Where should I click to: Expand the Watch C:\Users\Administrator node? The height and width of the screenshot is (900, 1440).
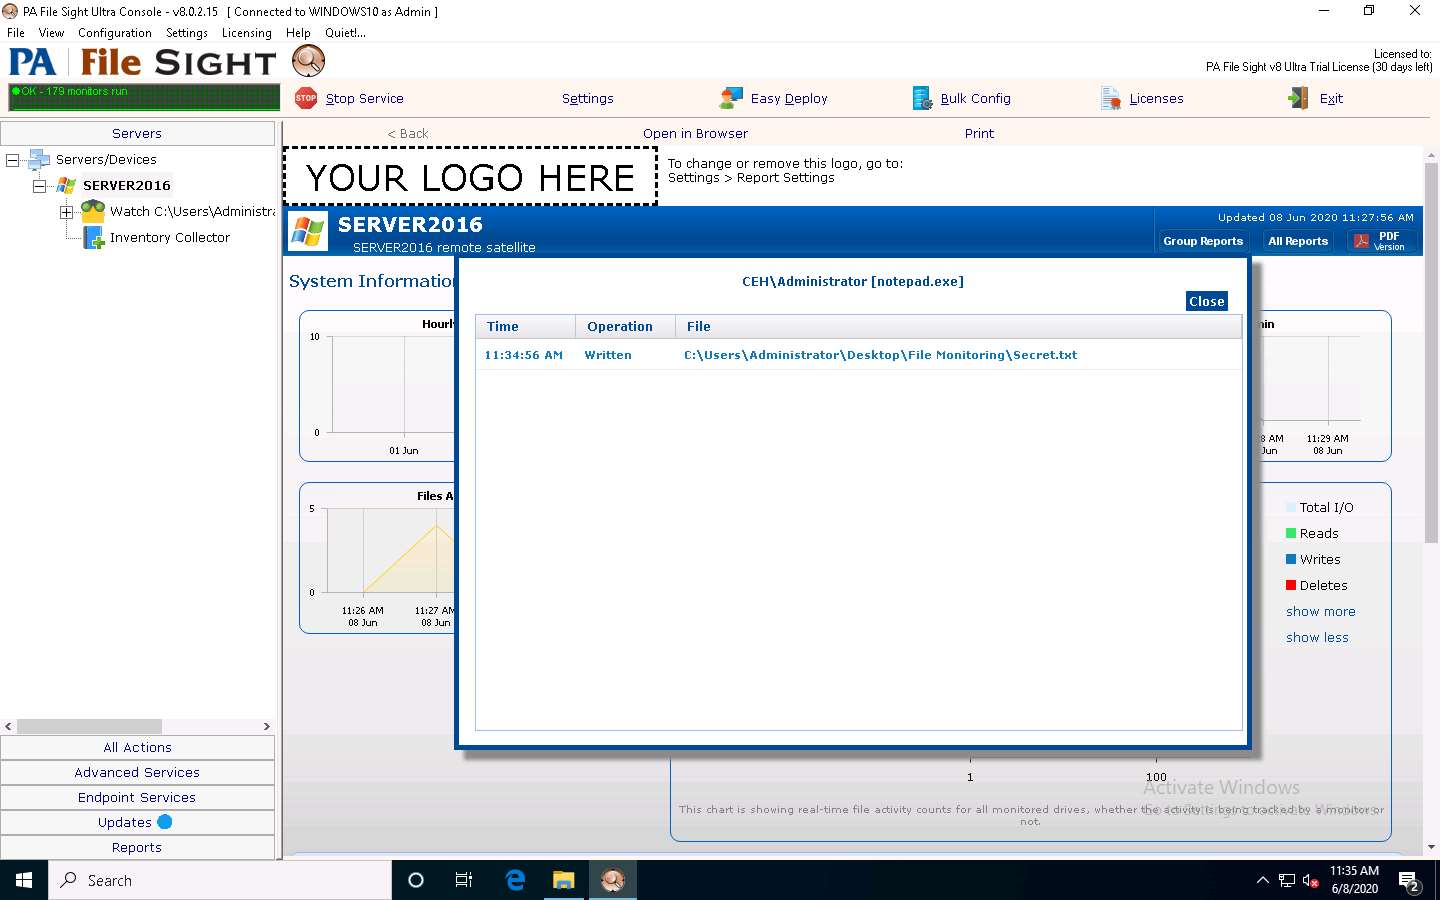tap(66, 212)
